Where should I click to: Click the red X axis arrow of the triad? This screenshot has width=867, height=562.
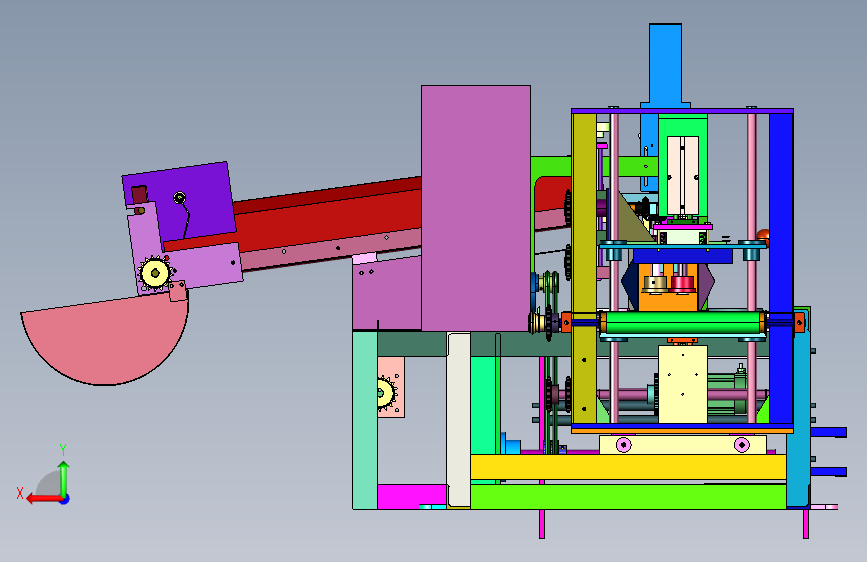point(44,499)
